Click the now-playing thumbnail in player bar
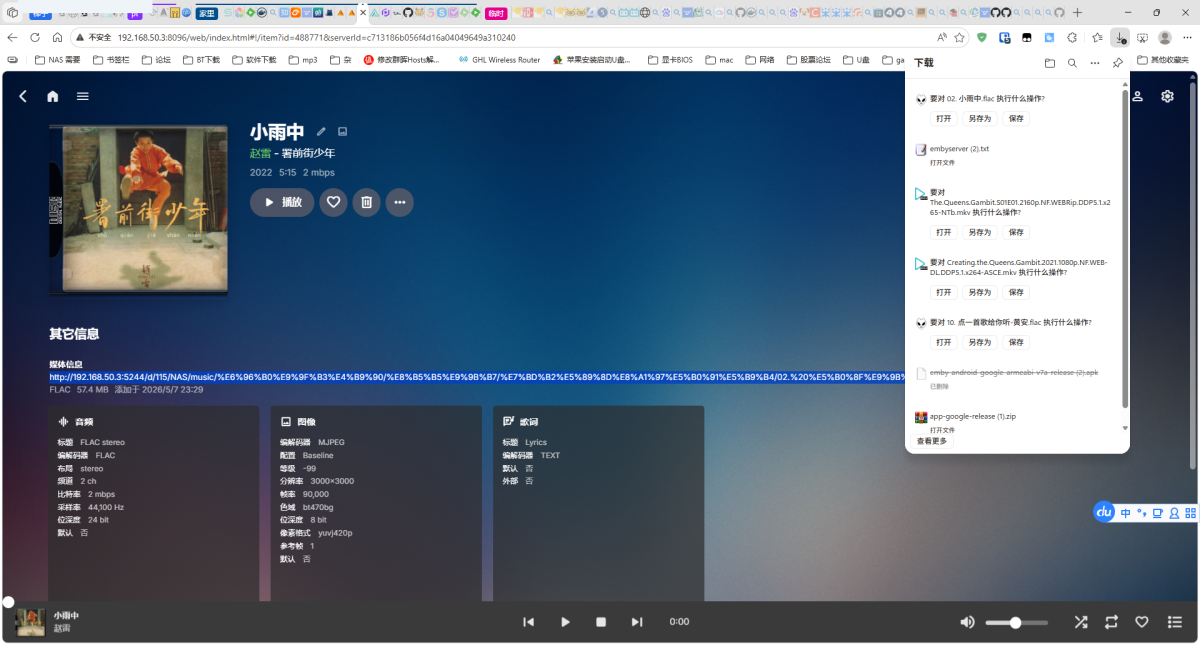The height and width of the screenshot is (645, 1200). click(x=30, y=622)
